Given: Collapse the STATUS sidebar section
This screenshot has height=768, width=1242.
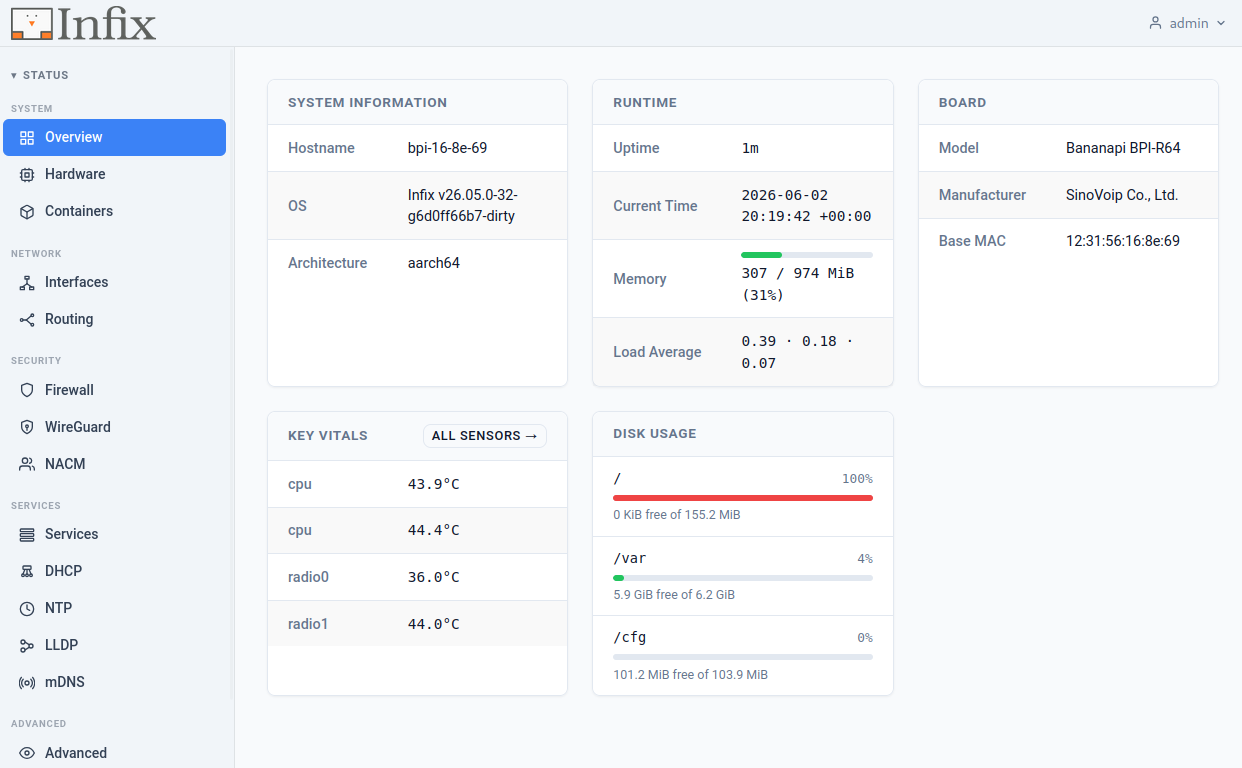Looking at the screenshot, I should coord(40,75).
